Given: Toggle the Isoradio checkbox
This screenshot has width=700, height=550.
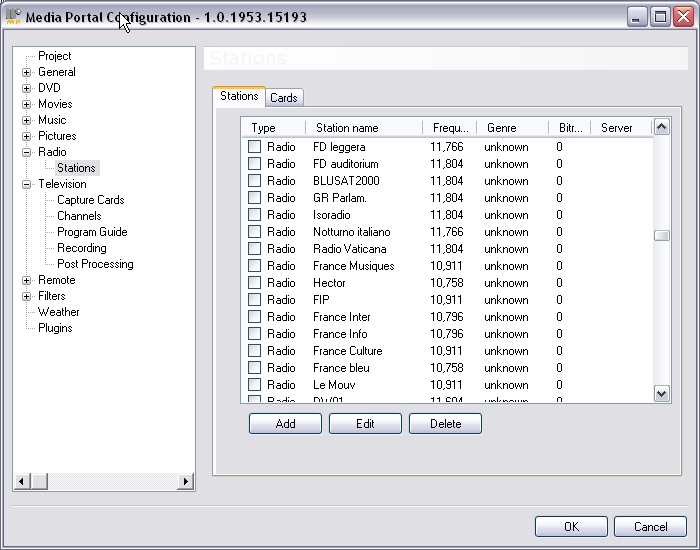Looking at the screenshot, I should (x=254, y=214).
